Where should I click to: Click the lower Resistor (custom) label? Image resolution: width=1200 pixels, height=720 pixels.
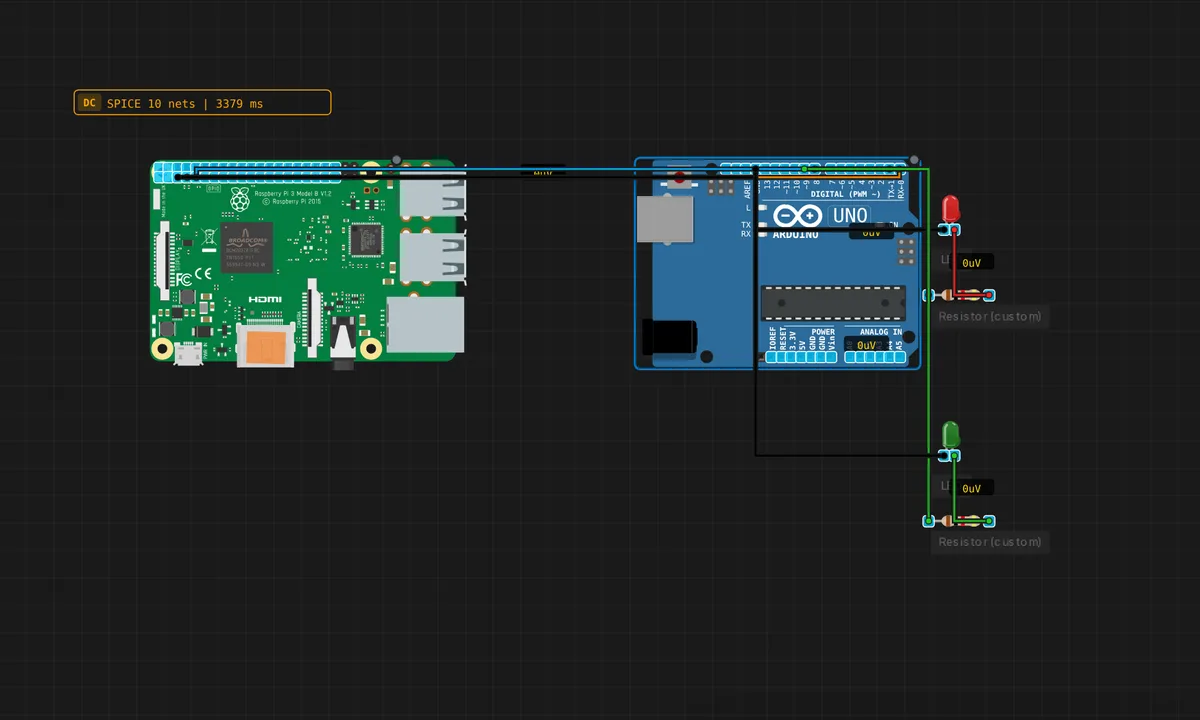[x=990, y=542]
